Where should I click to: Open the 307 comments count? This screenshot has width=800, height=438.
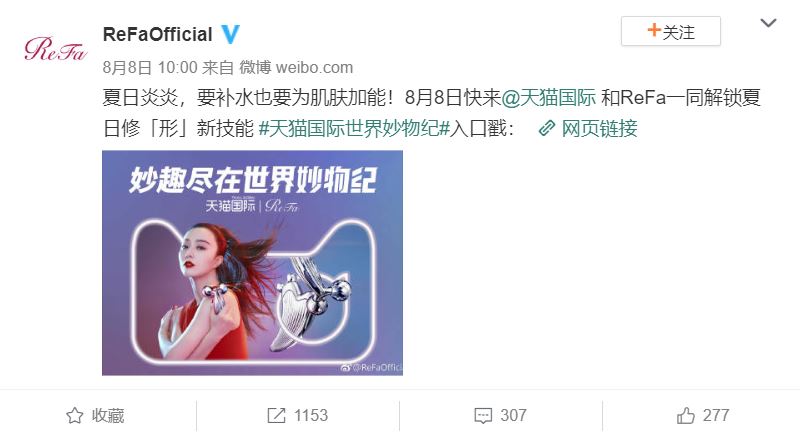tap(501, 416)
